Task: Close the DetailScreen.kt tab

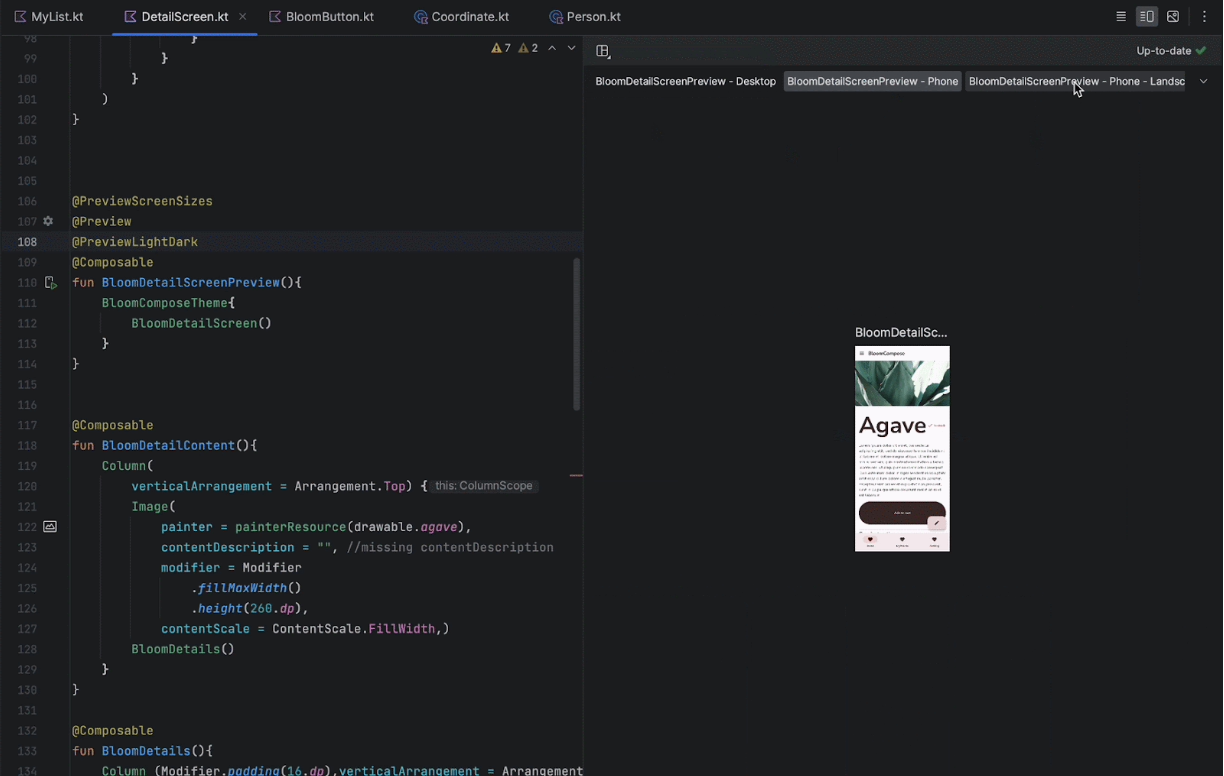Action: pyautogui.click(x=242, y=17)
